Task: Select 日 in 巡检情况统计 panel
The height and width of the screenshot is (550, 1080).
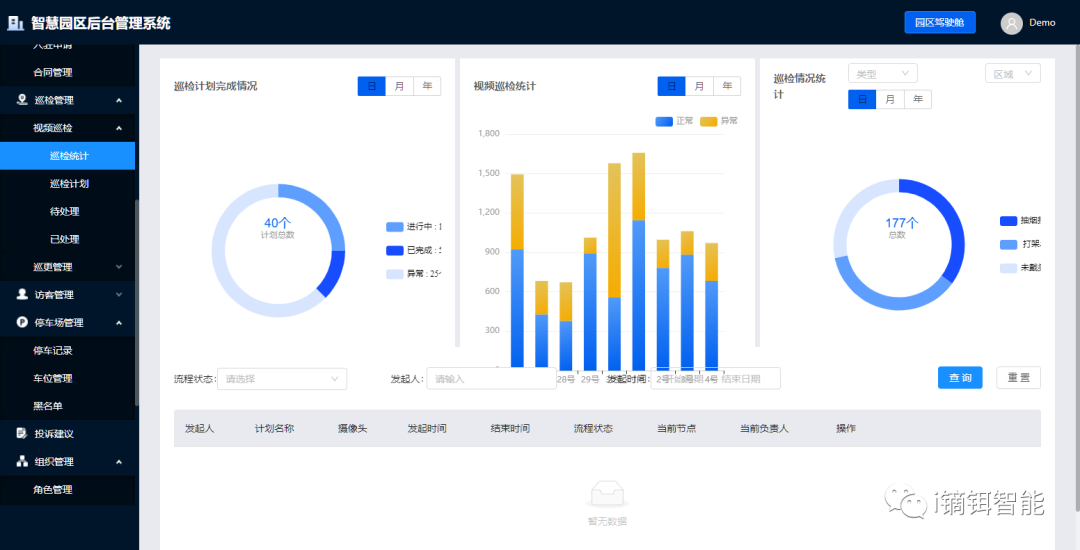Action: tap(862, 99)
